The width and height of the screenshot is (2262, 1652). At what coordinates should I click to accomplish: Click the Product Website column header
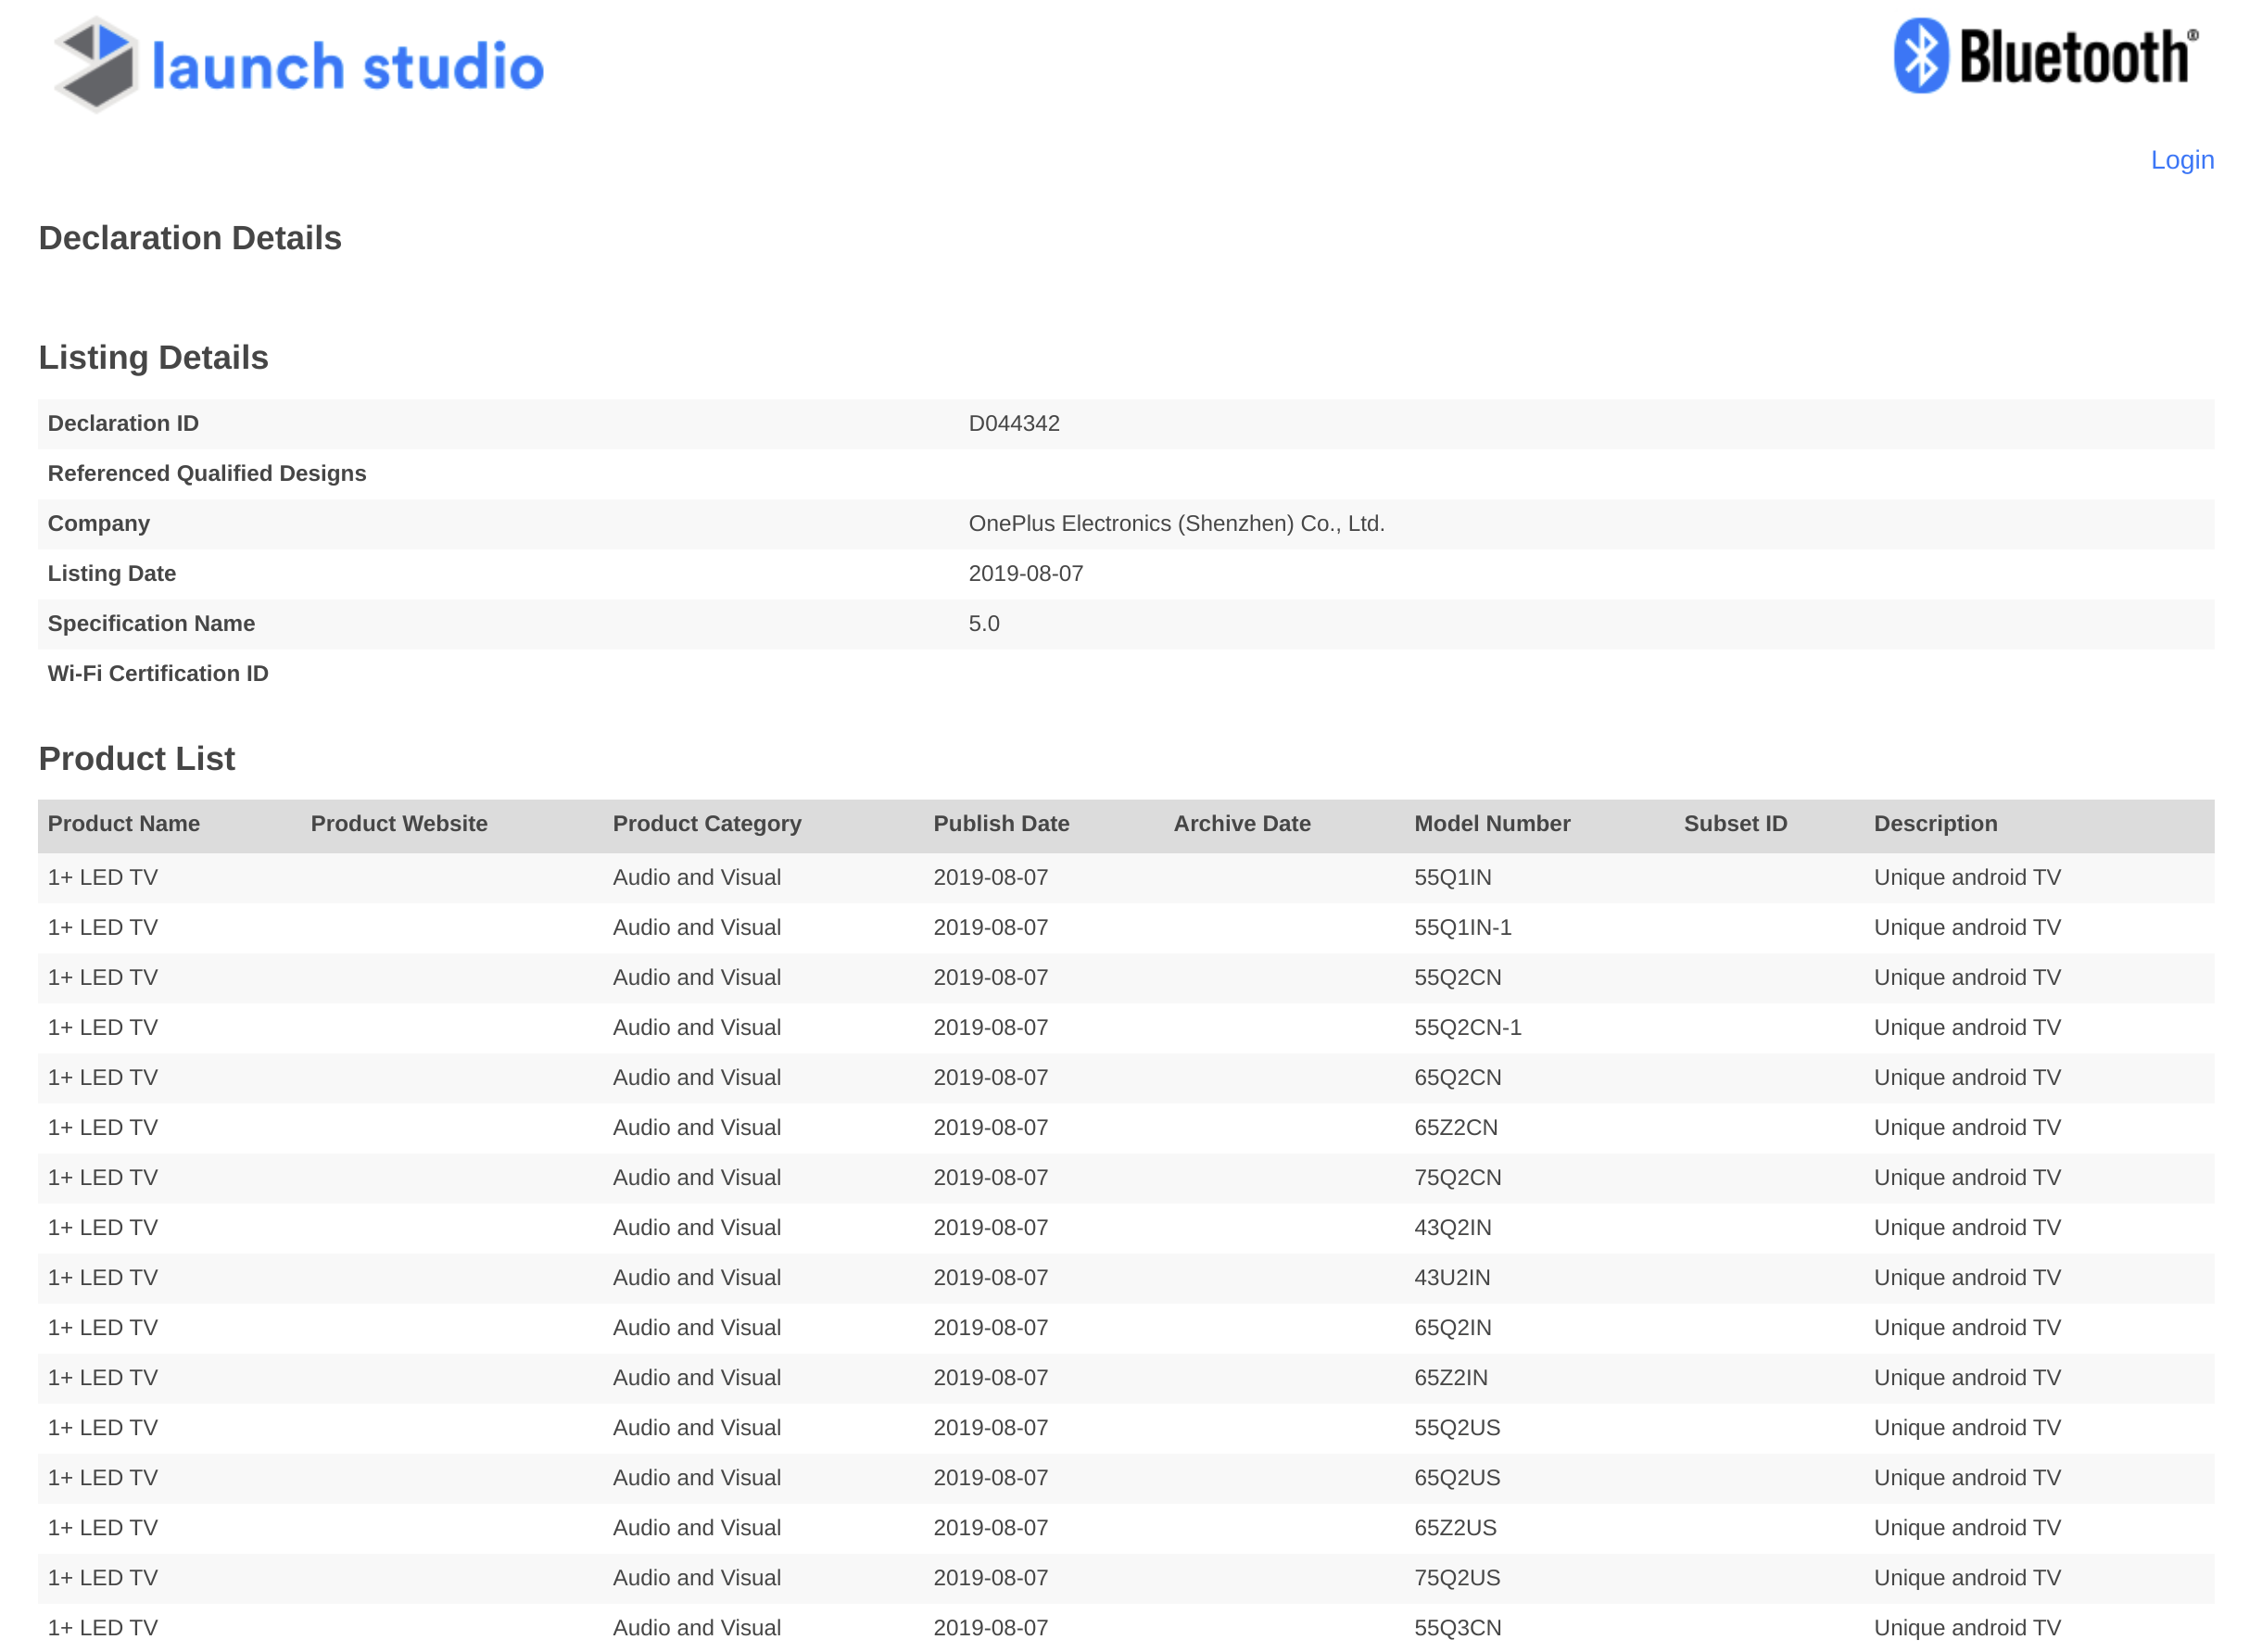click(399, 824)
